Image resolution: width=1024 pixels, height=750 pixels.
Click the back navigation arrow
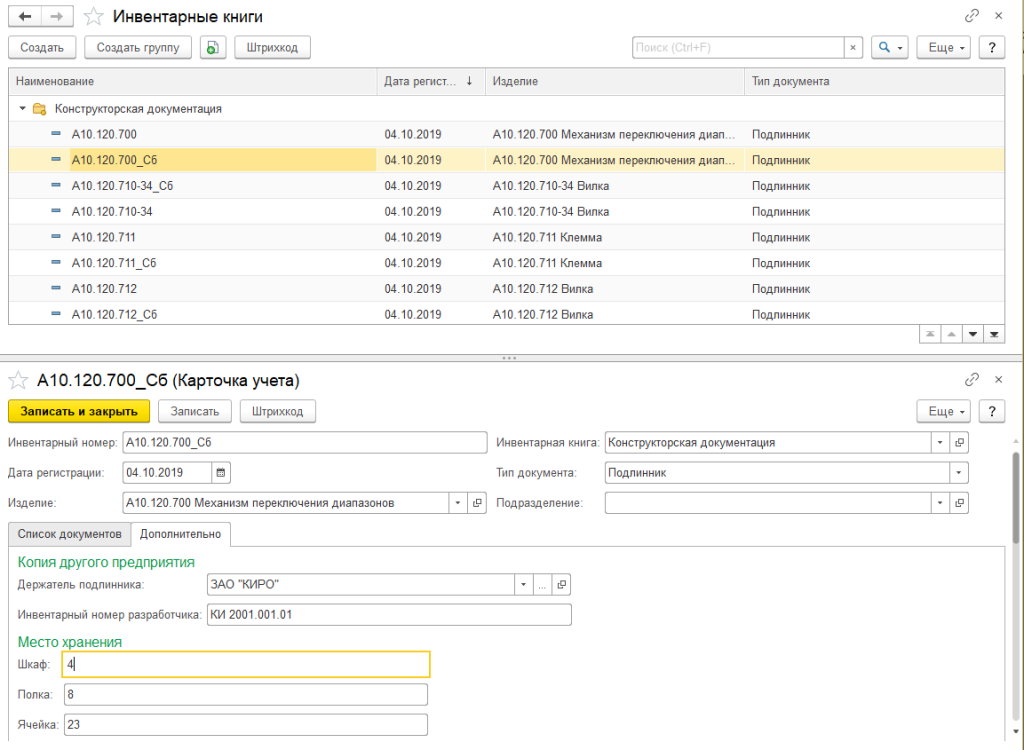click(x=25, y=16)
